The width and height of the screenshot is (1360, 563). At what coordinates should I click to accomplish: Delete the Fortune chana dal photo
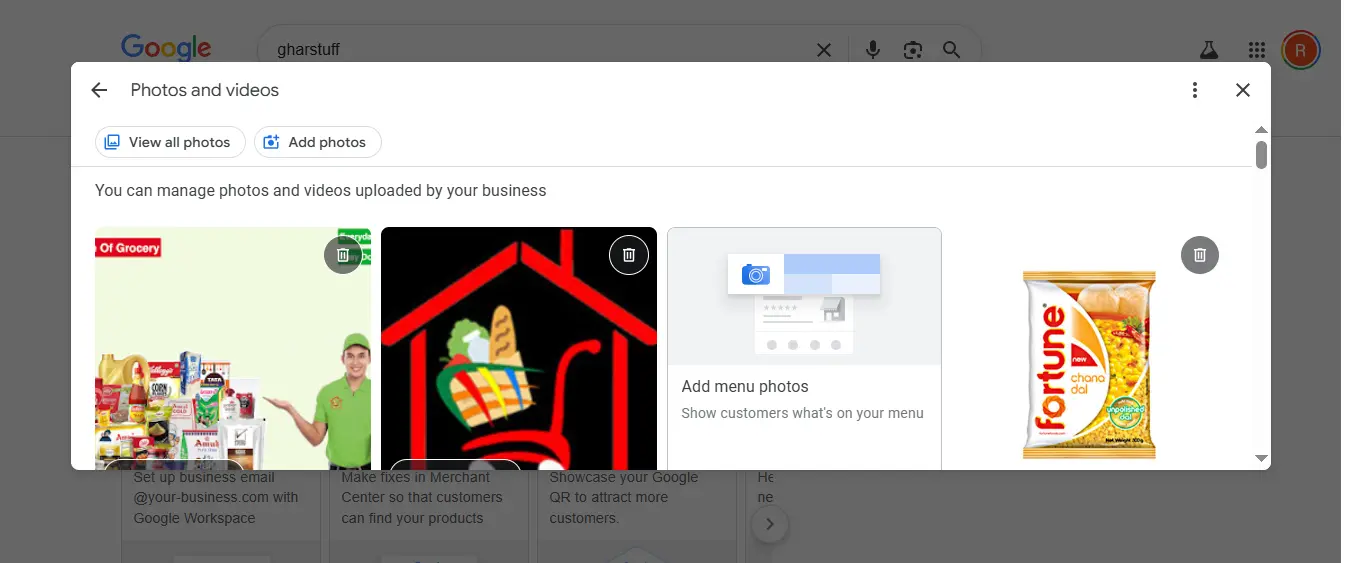click(1200, 255)
